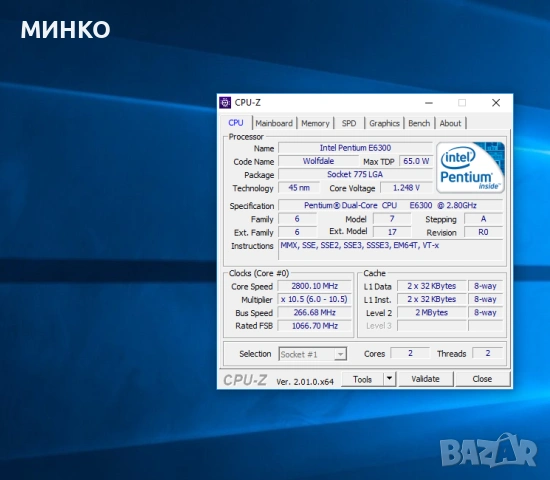This screenshot has width=550, height=480.
Task: Click the Core Speed value 2800.10 MHz
Action: 315,286
